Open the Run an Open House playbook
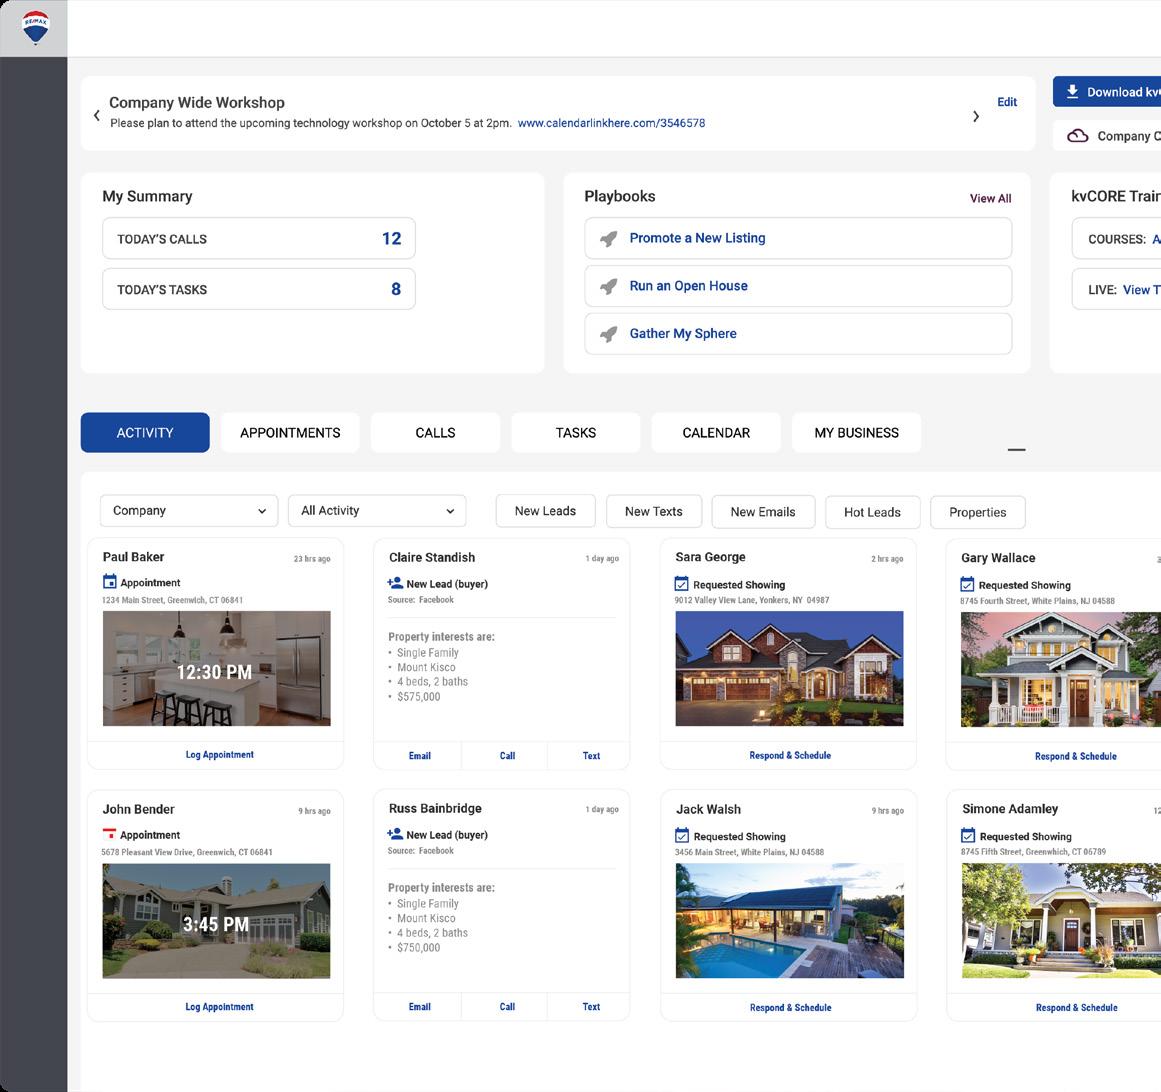 tap(798, 287)
